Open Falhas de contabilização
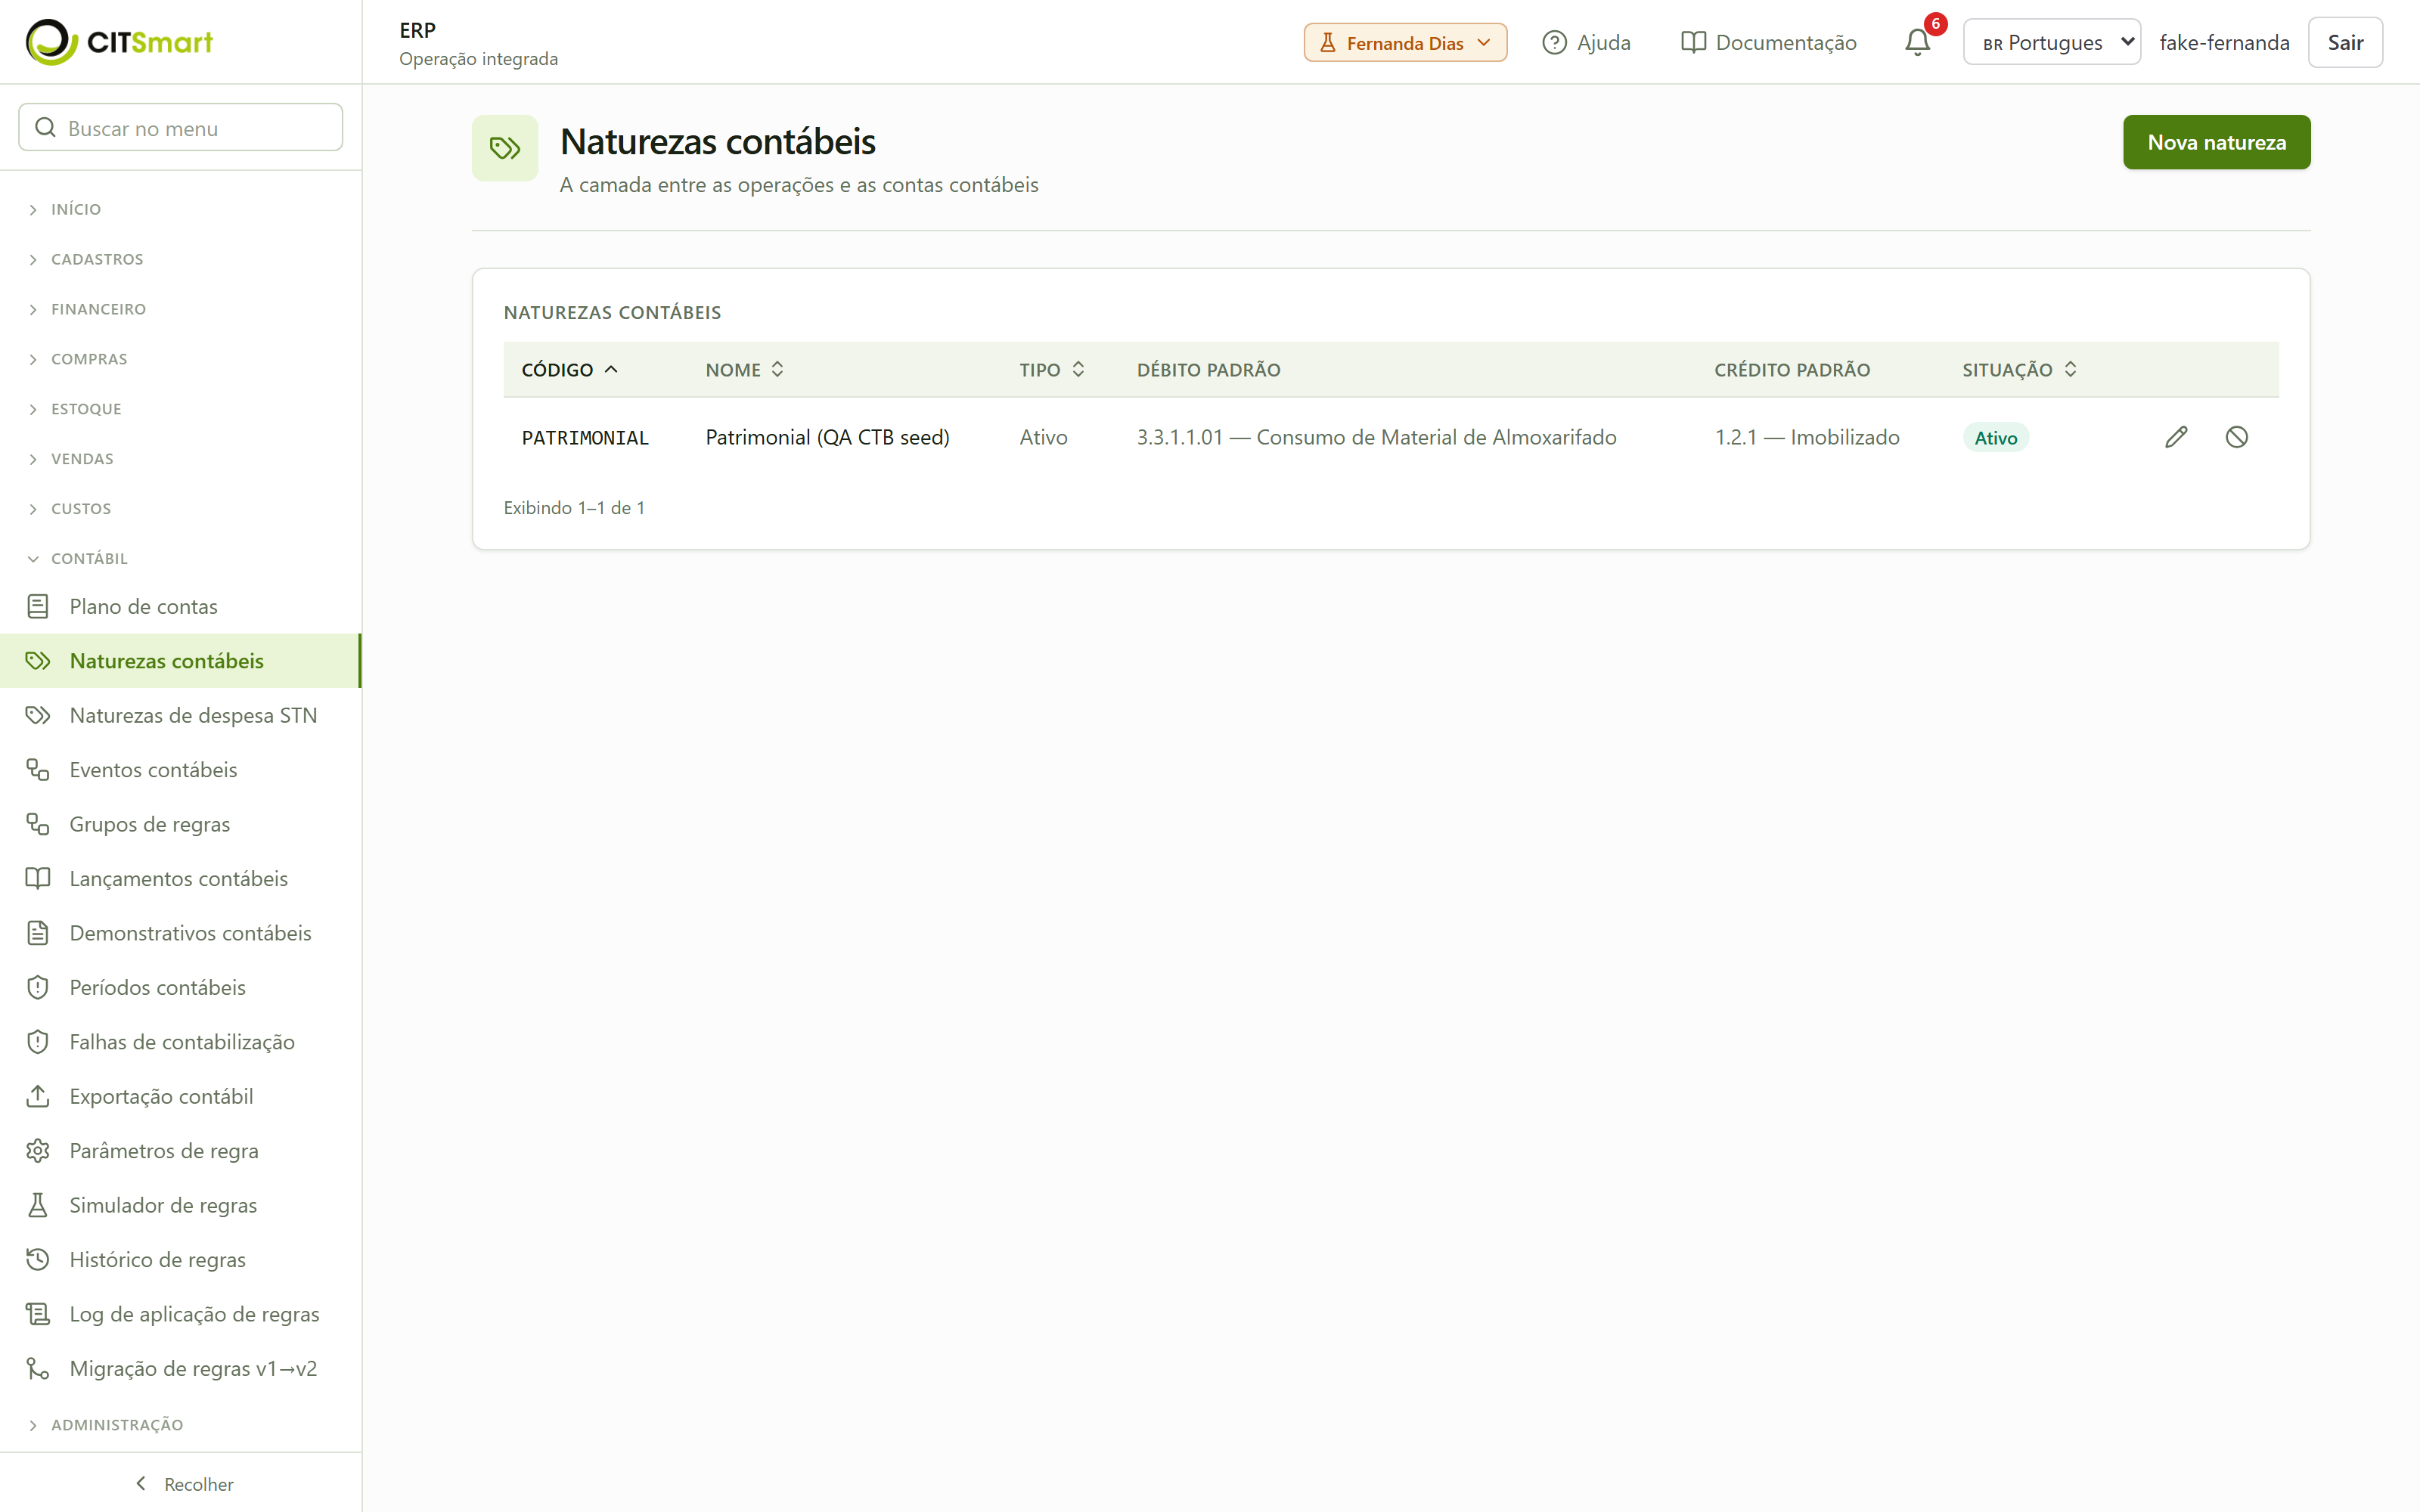Screen dimensions: 2420x1512 (181, 1042)
